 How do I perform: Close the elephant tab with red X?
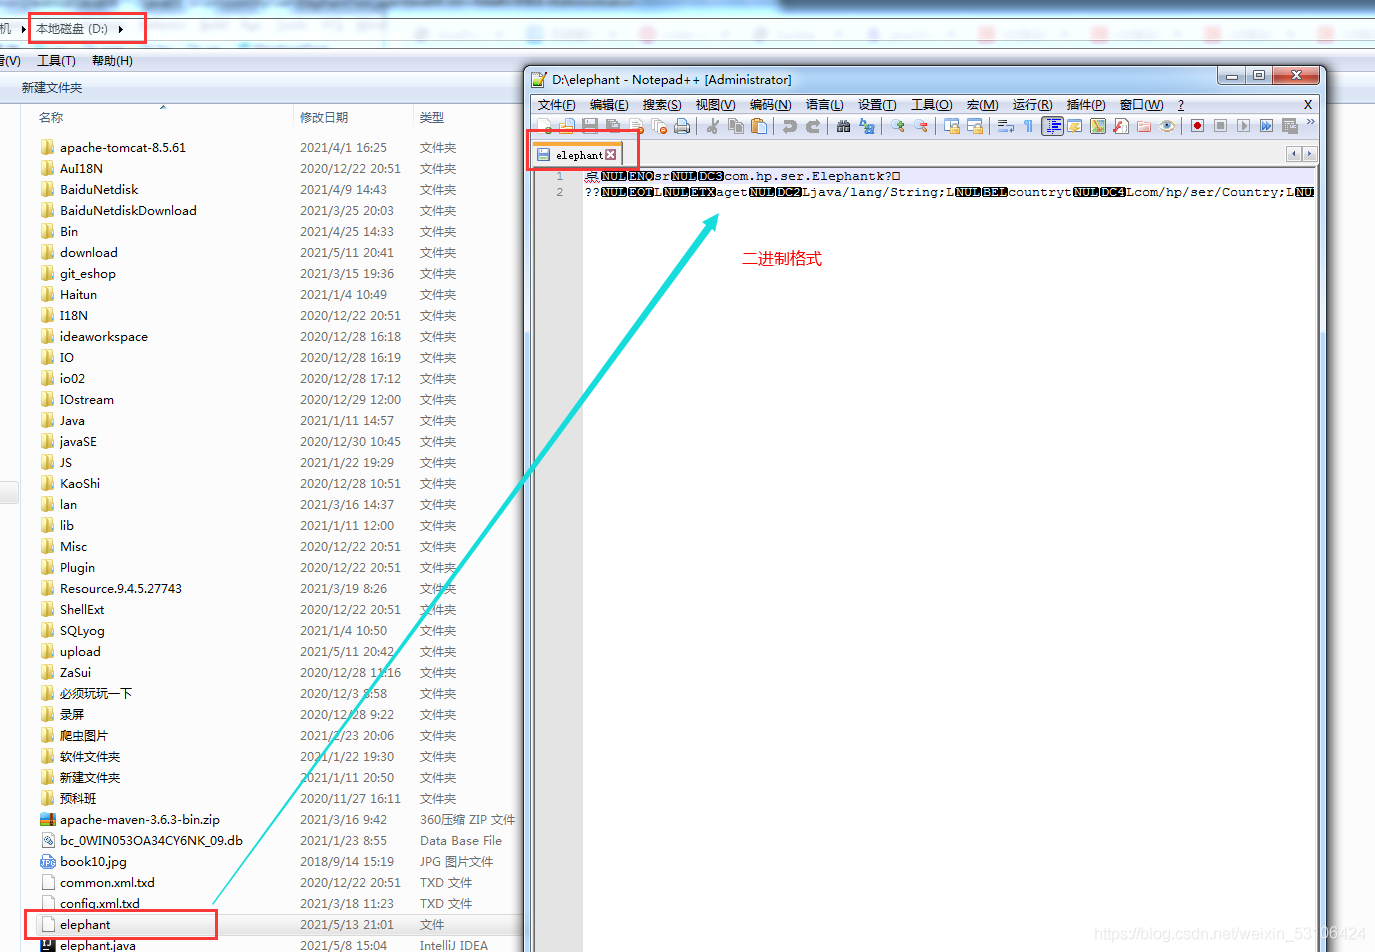pos(611,155)
